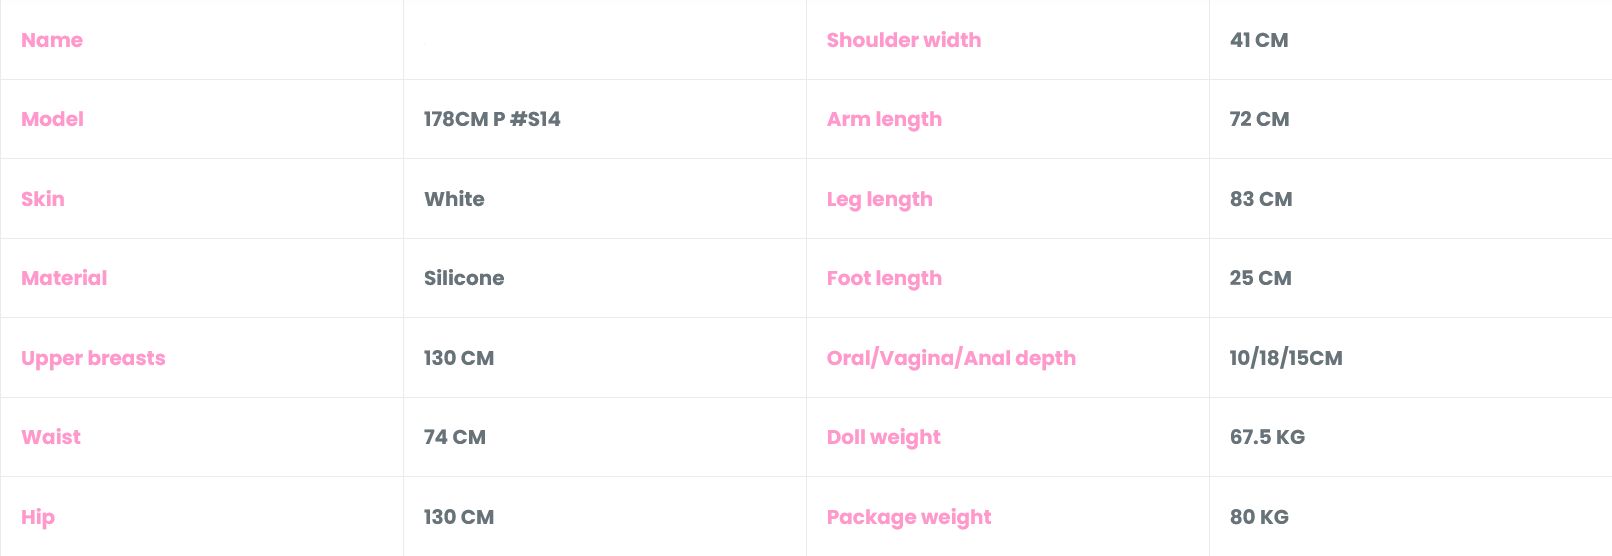Screen dimensions: 1612x556
Task: Click the 41 CM shoulder width value
Action: [x=1259, y=40]
